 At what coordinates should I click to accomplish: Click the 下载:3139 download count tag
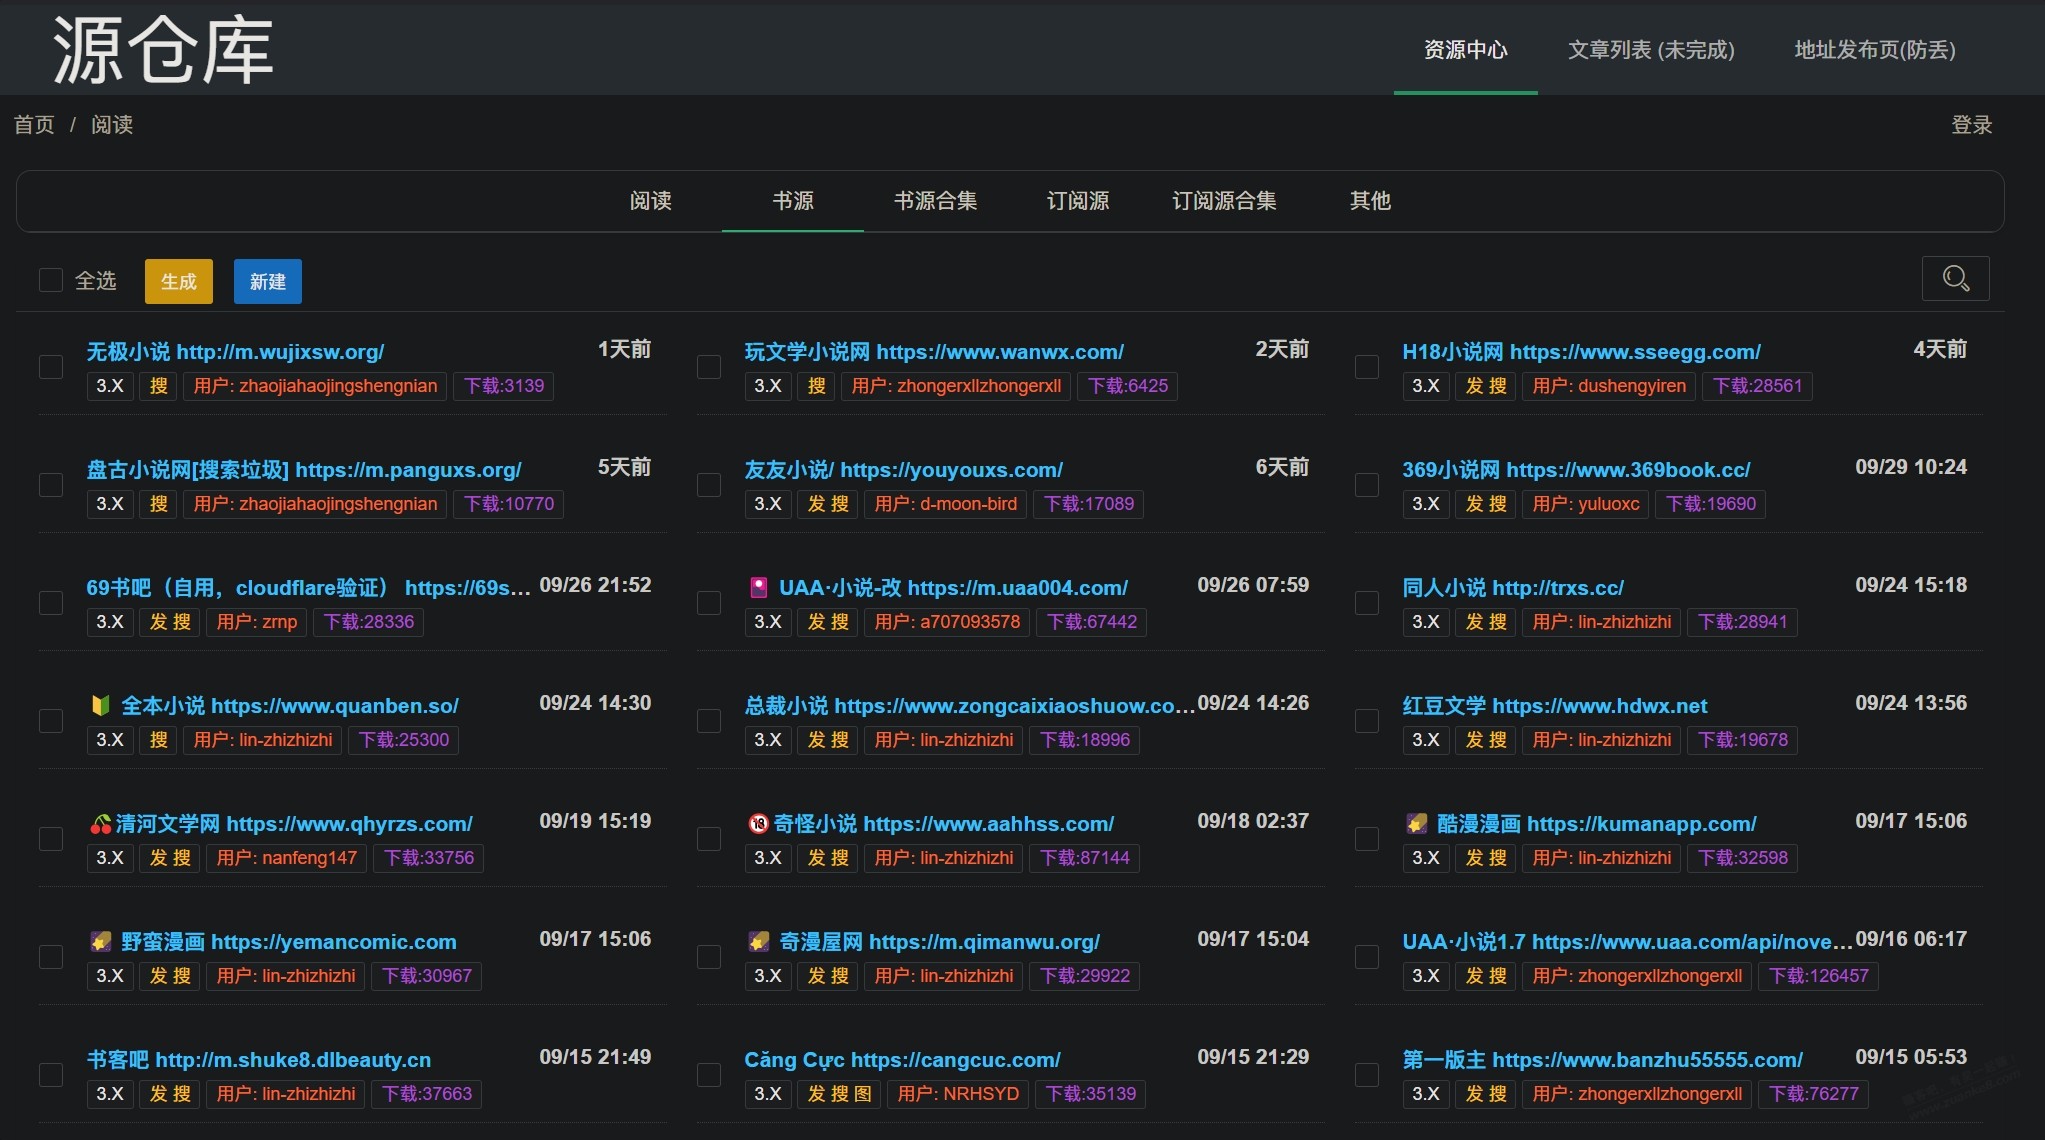pyautogui.click(x=503, y=386)
